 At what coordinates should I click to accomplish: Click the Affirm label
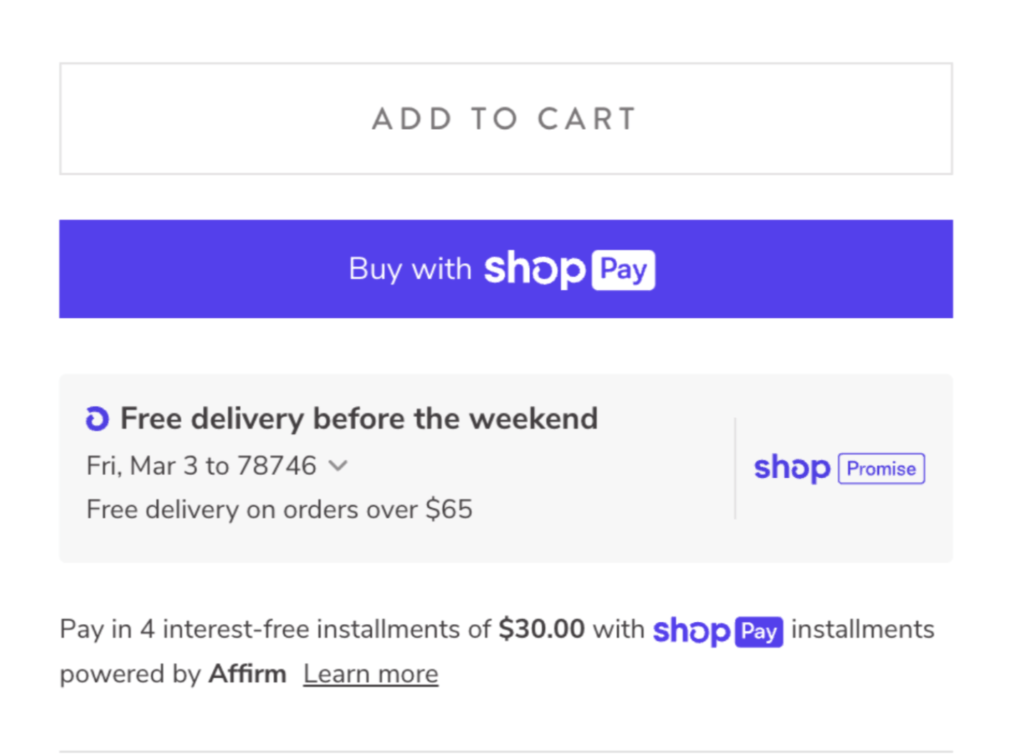tap(247, 673)
